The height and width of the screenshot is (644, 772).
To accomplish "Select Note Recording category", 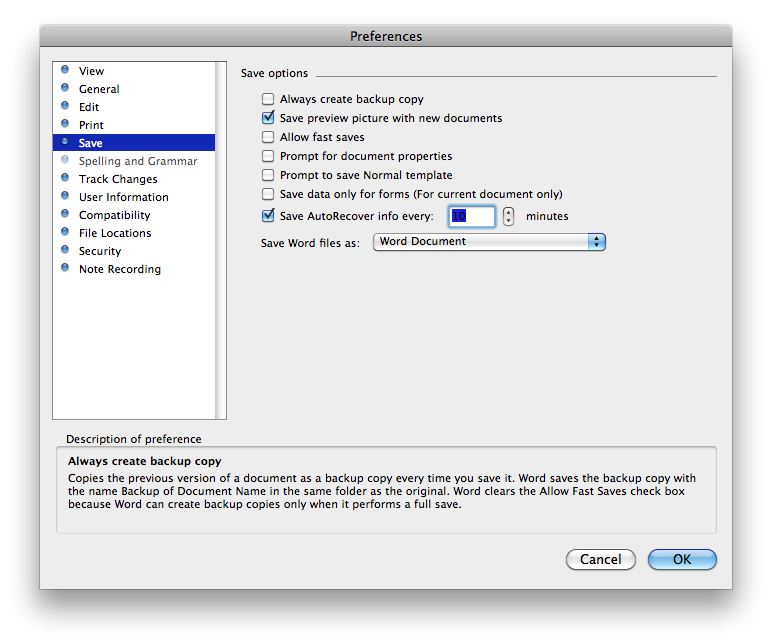I will [x=134, y=269].
